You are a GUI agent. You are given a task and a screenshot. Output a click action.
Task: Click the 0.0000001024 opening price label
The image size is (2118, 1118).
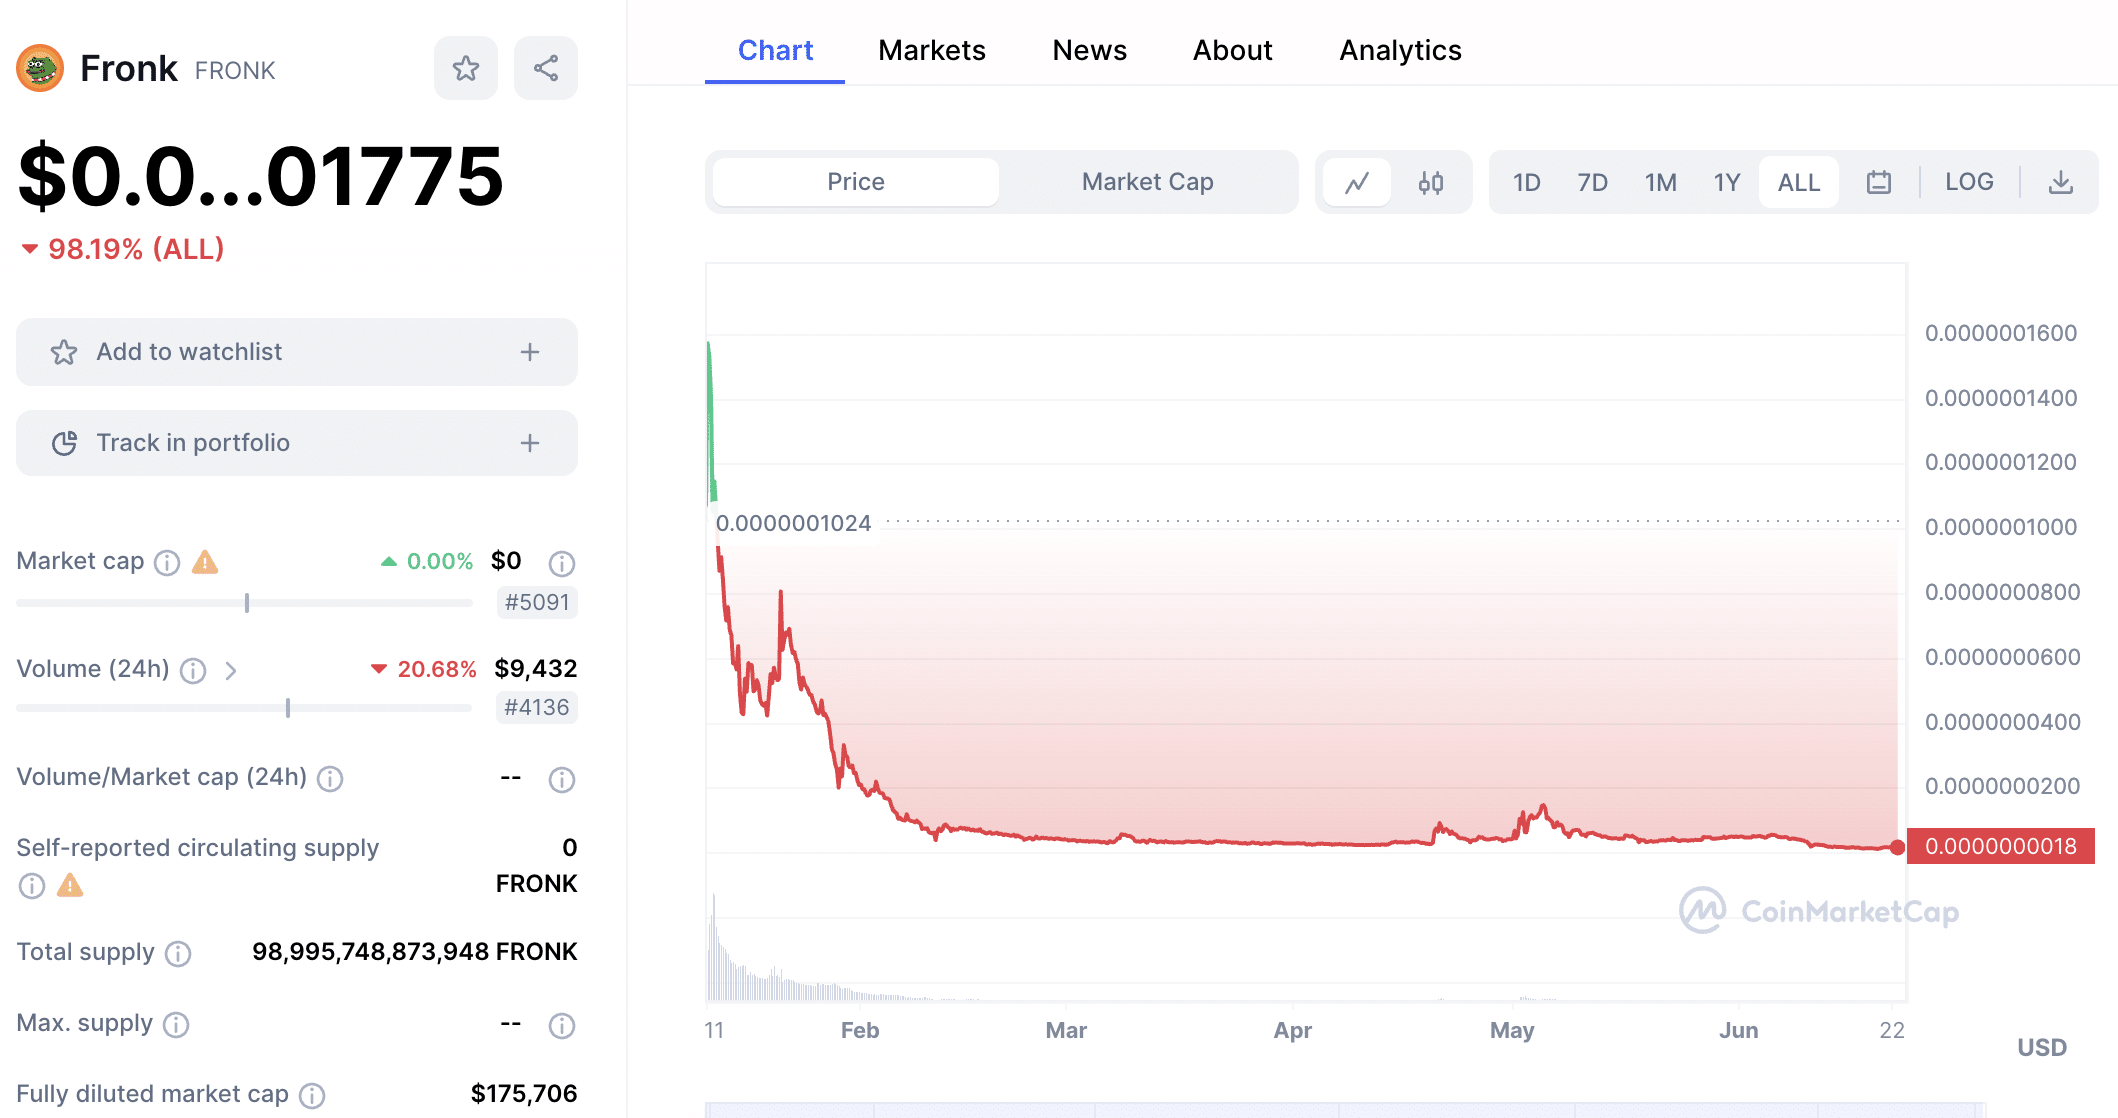[x=793, y=523]
